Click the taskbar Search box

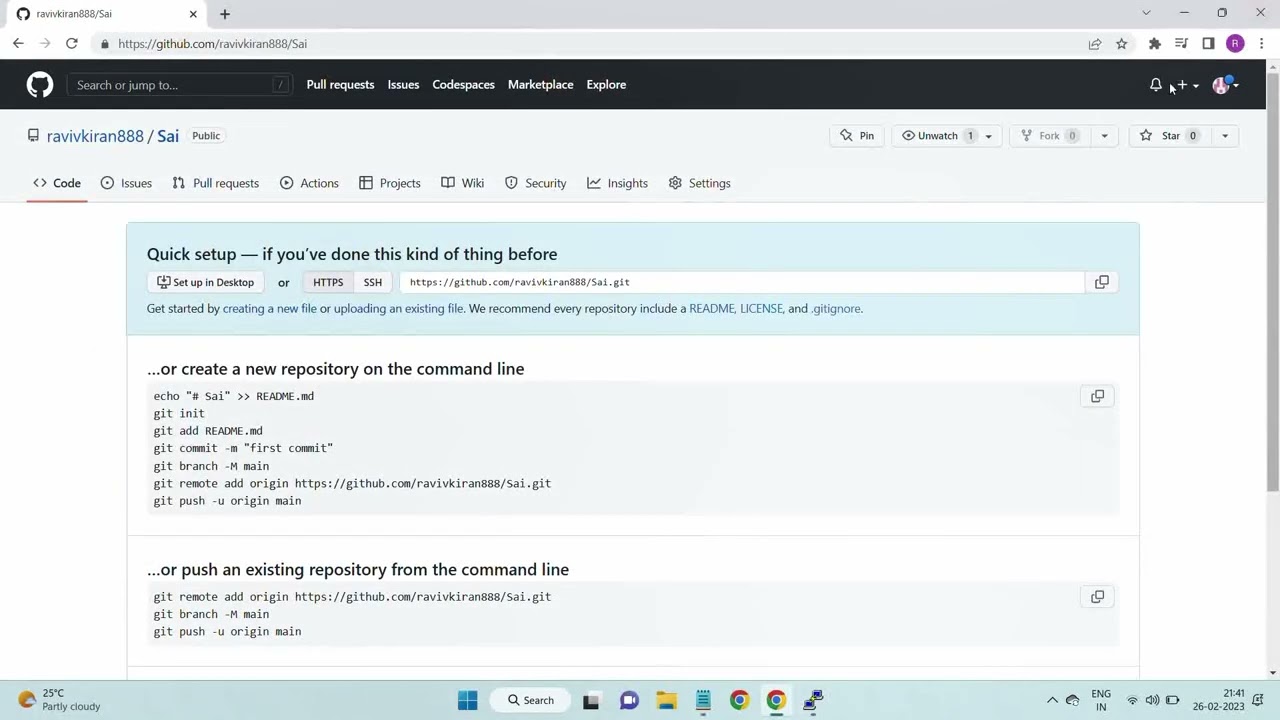(530, 700)
